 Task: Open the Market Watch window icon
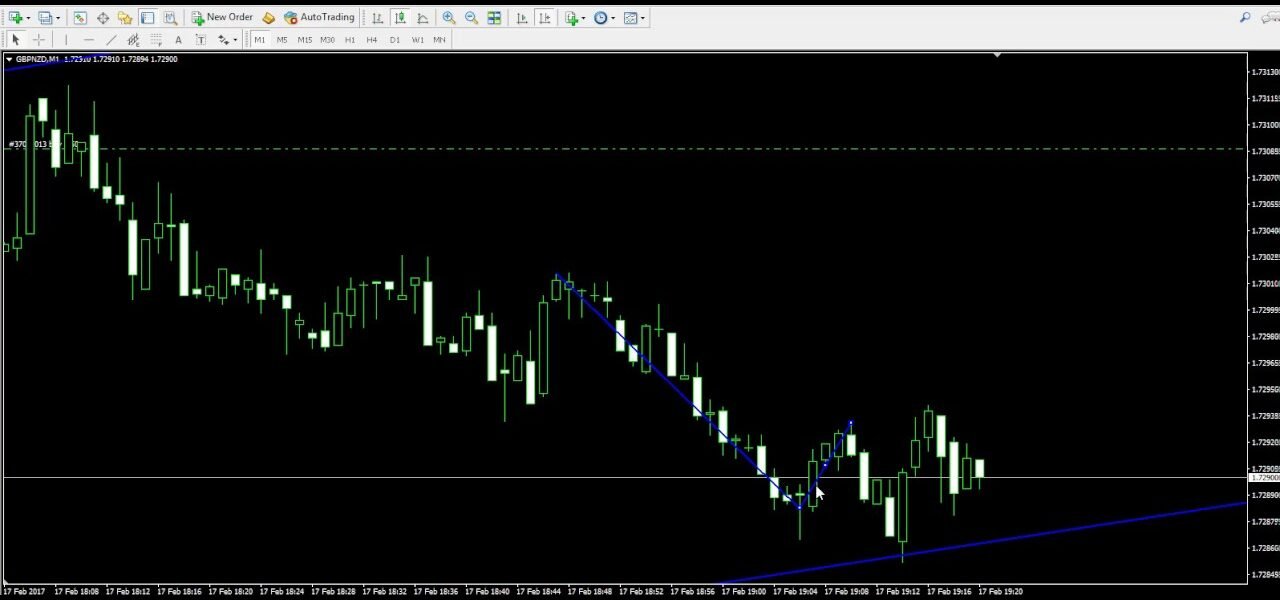pyautogui.click(x=80, y=17)
